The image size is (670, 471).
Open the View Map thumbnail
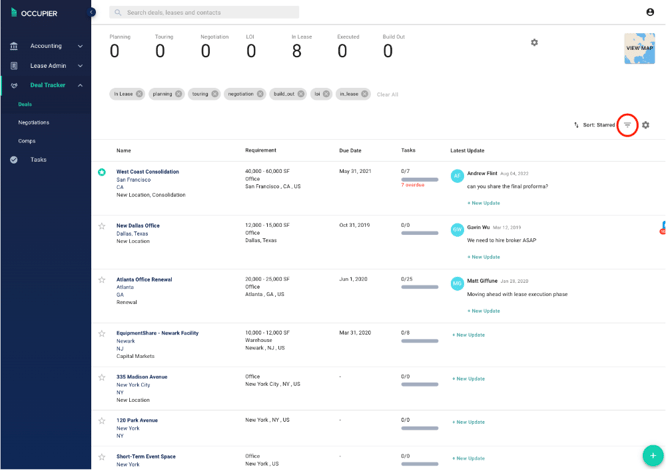pyautogui.click(x=639, y=48)
